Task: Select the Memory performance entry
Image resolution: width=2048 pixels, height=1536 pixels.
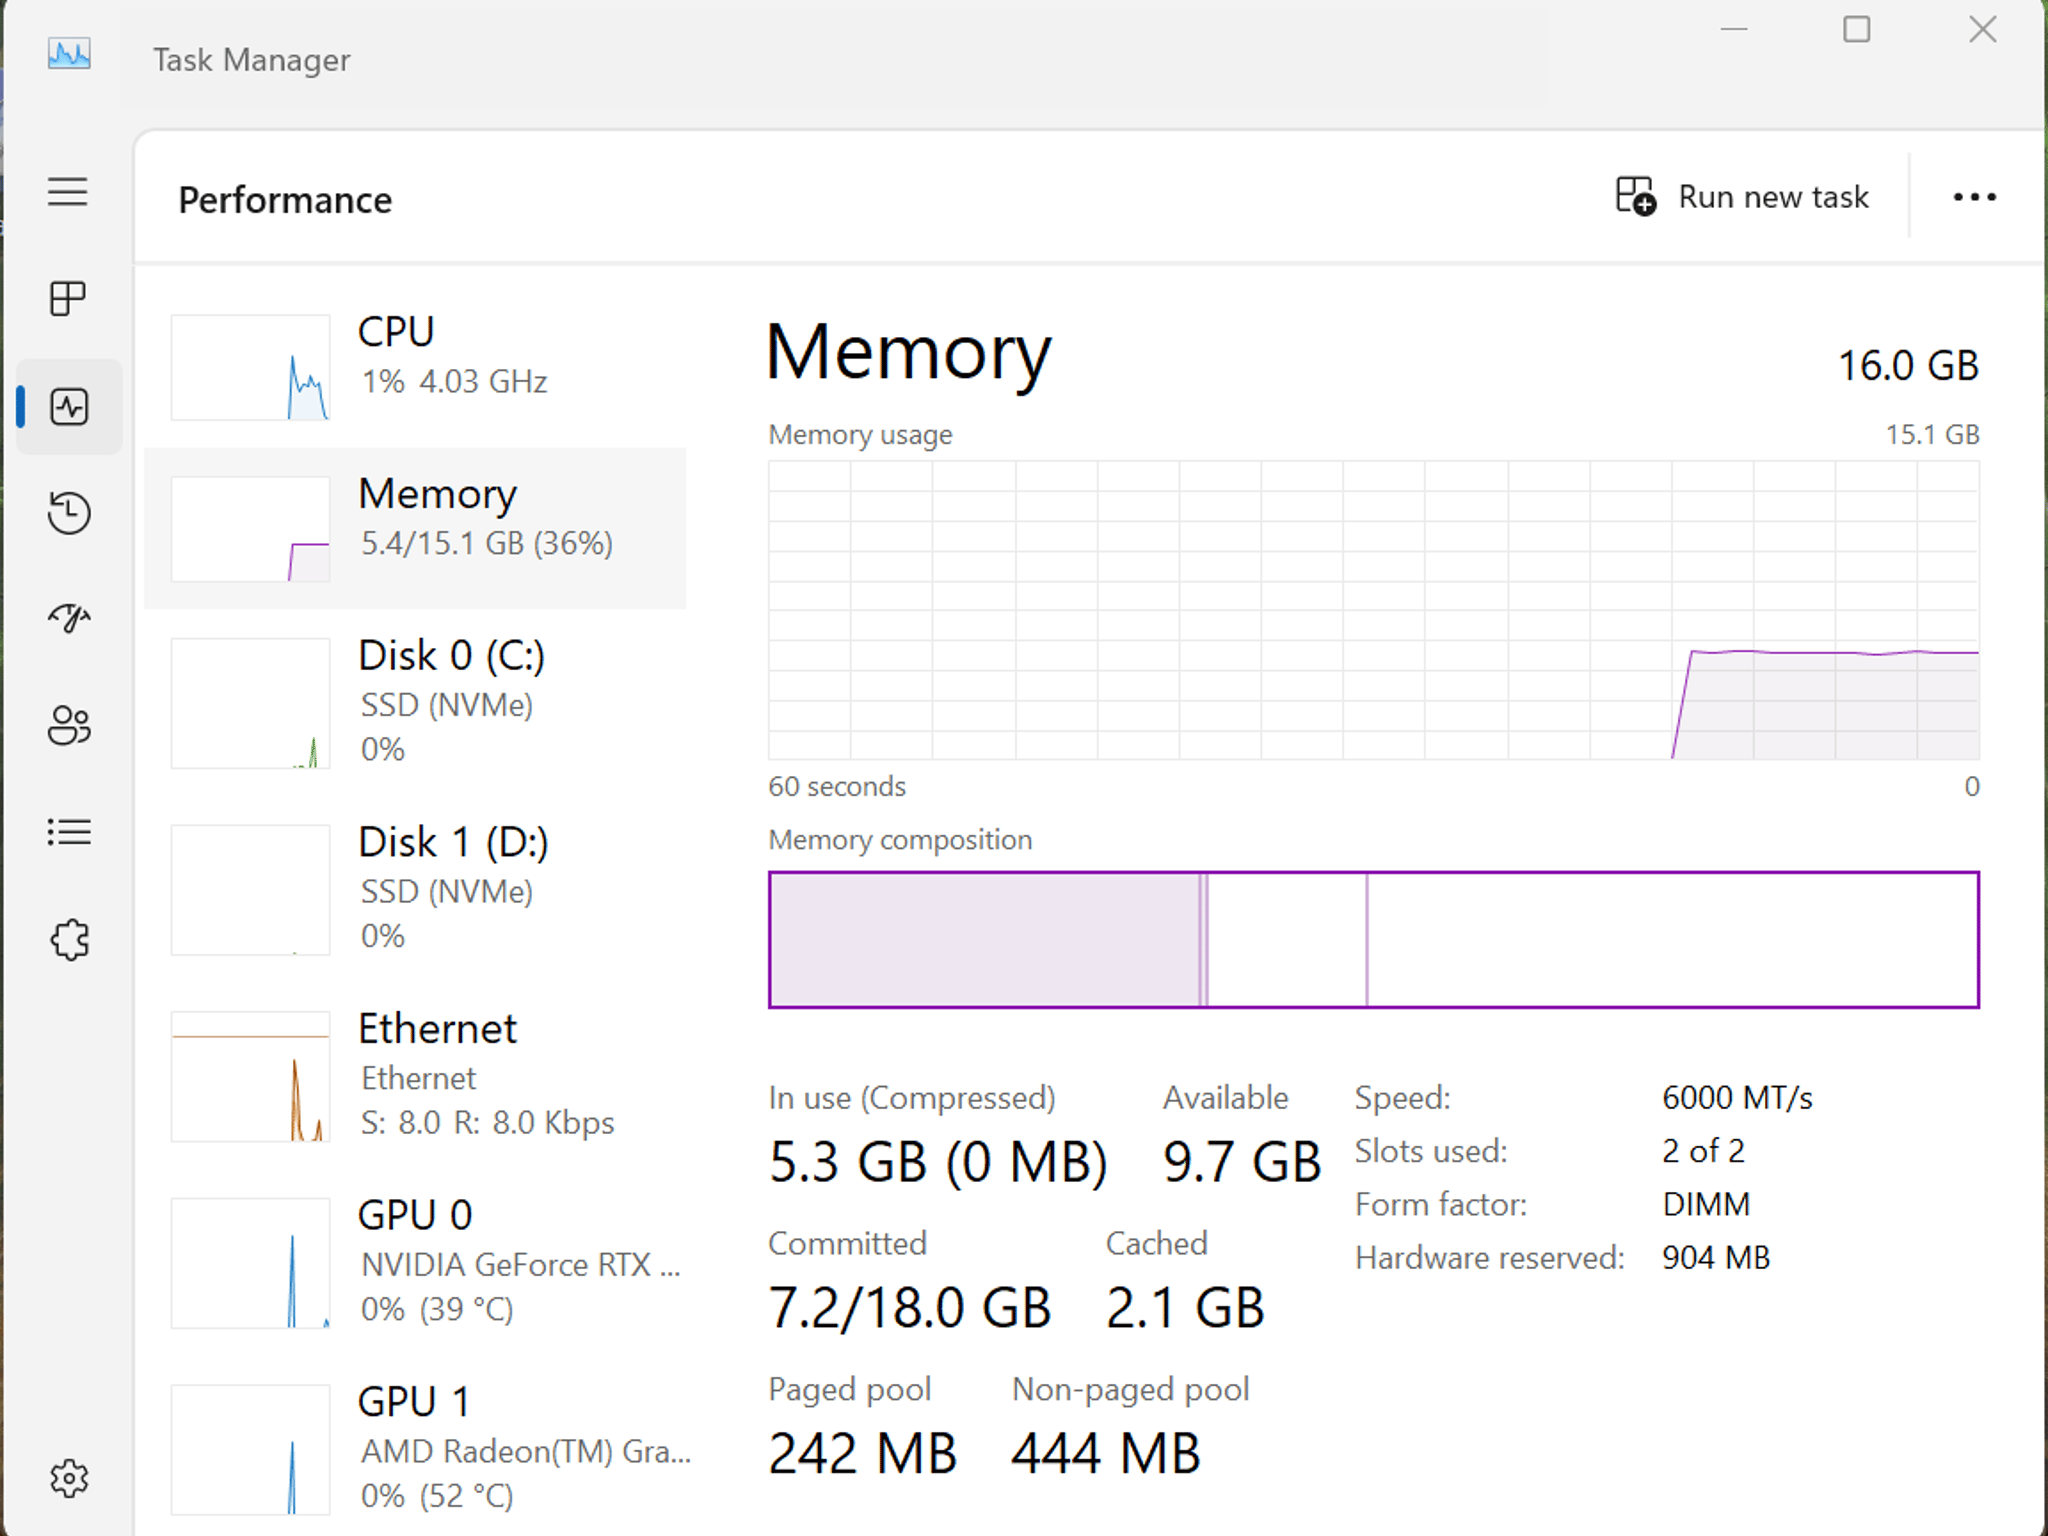Action: click(x=415, y=528)
